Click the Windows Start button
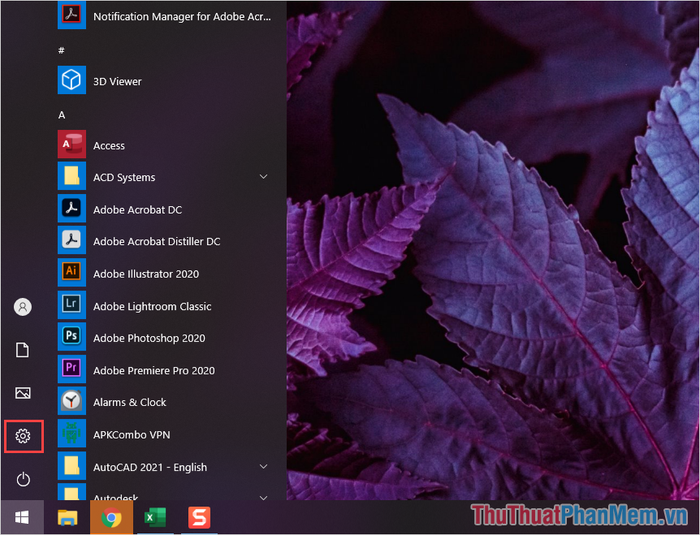The width and height of the screenshot is (700, 535). point(22,517)
